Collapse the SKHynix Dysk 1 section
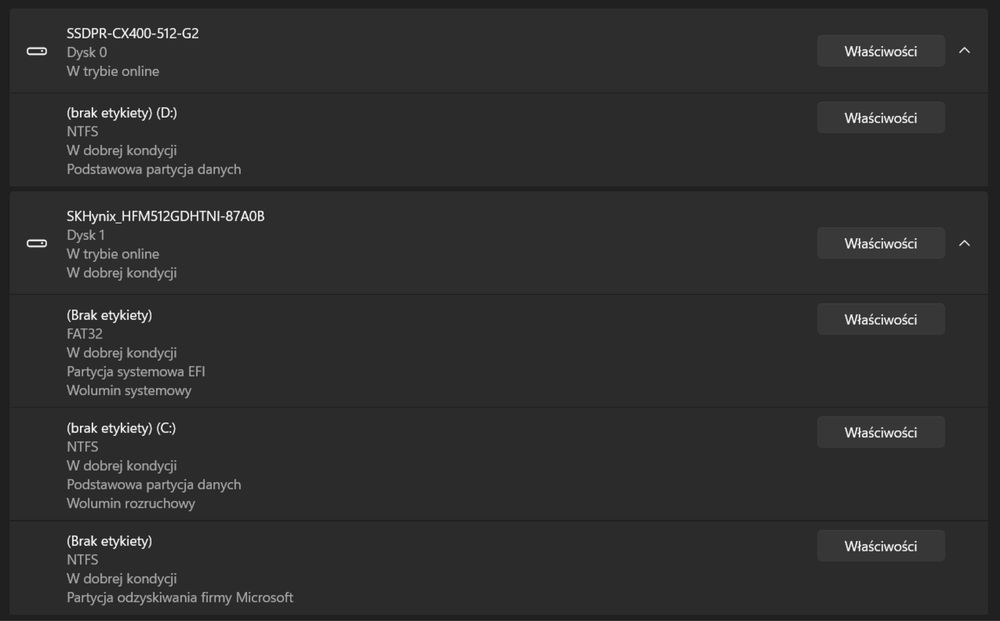 pos(964,244)
